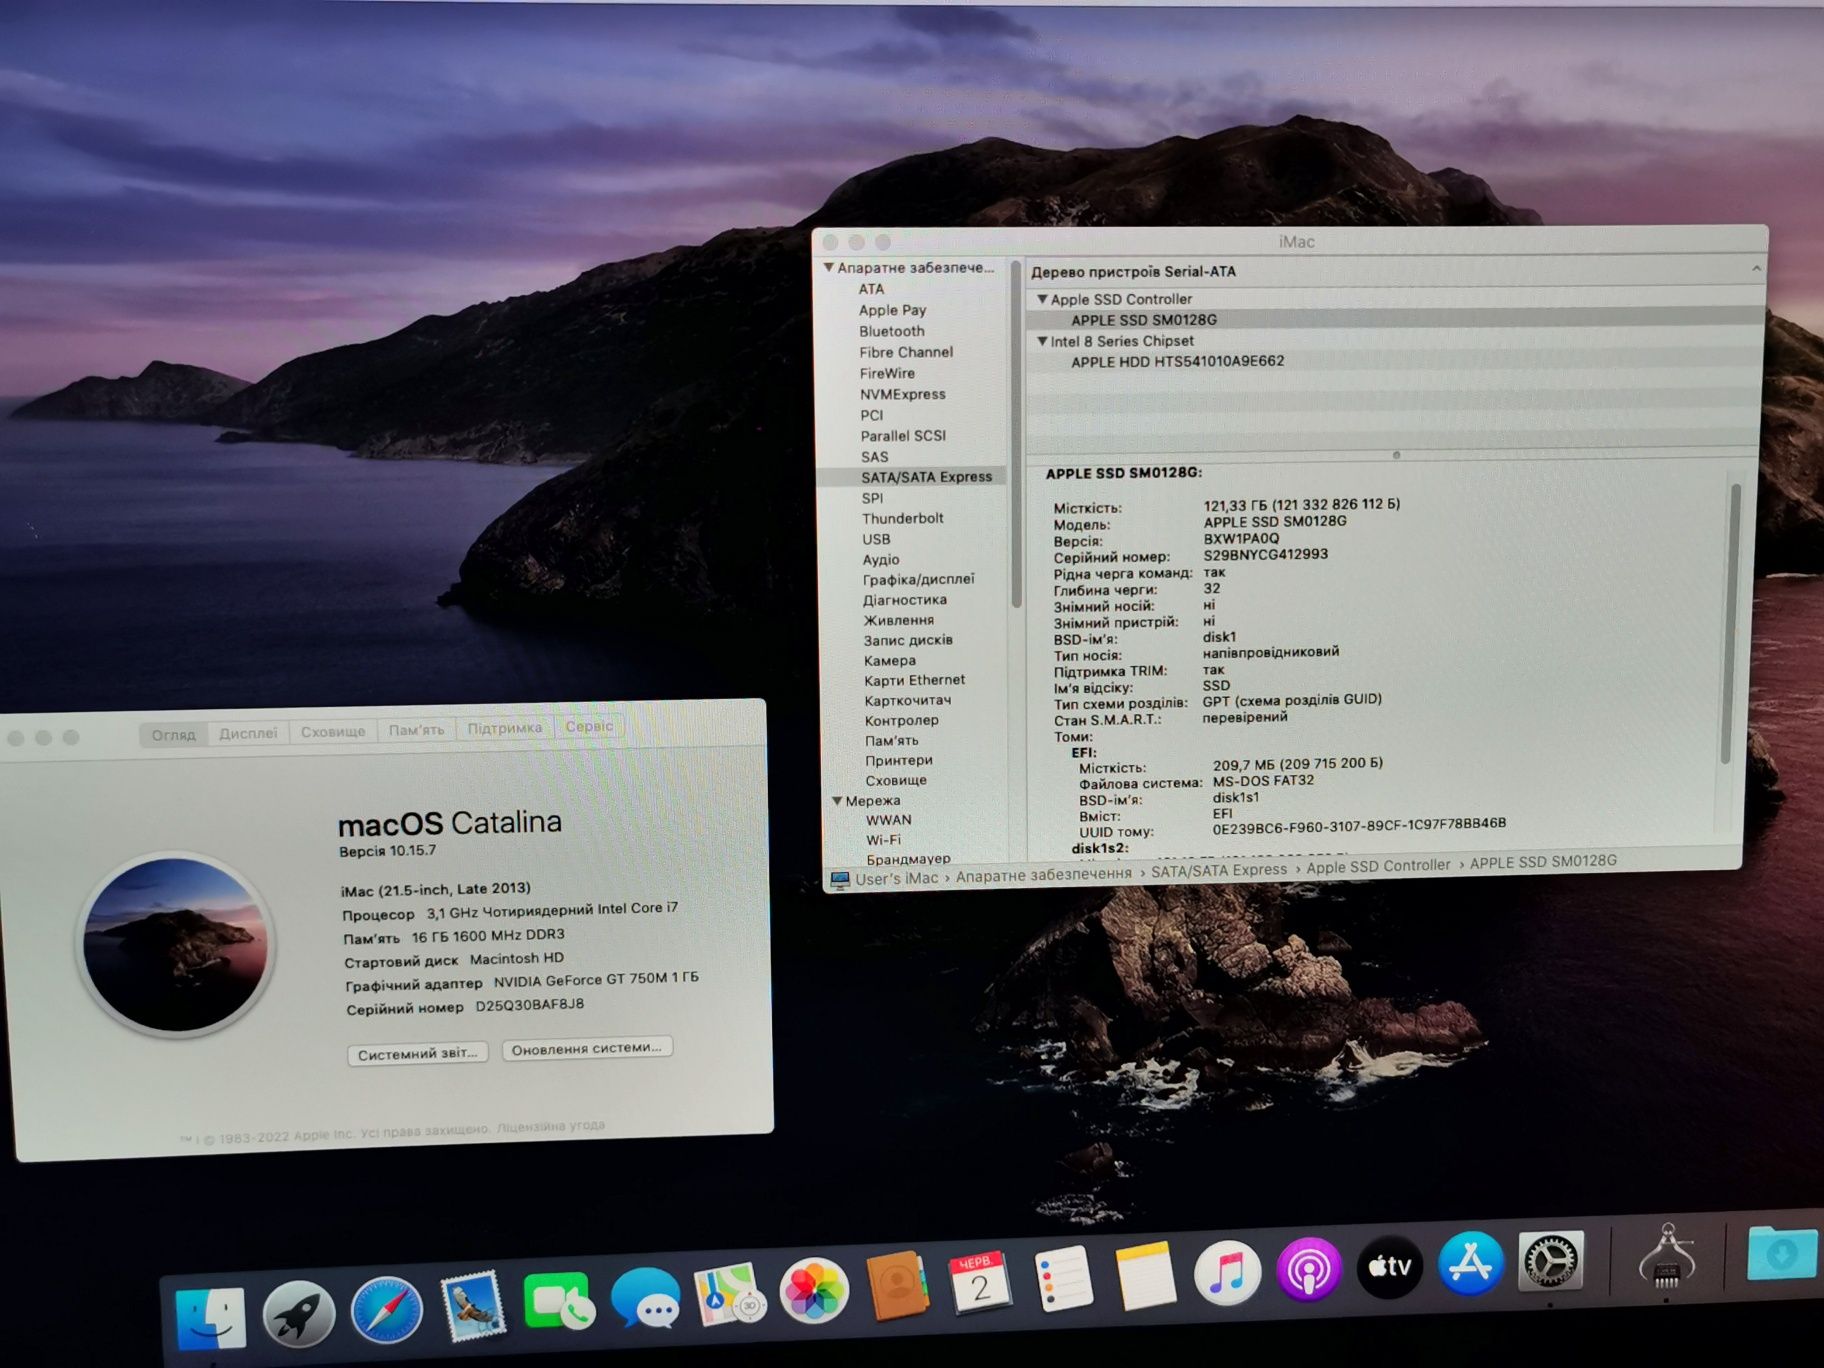Open System Information chip icon in Dock
1824x1368 pixels.
pos(1666,1256)
